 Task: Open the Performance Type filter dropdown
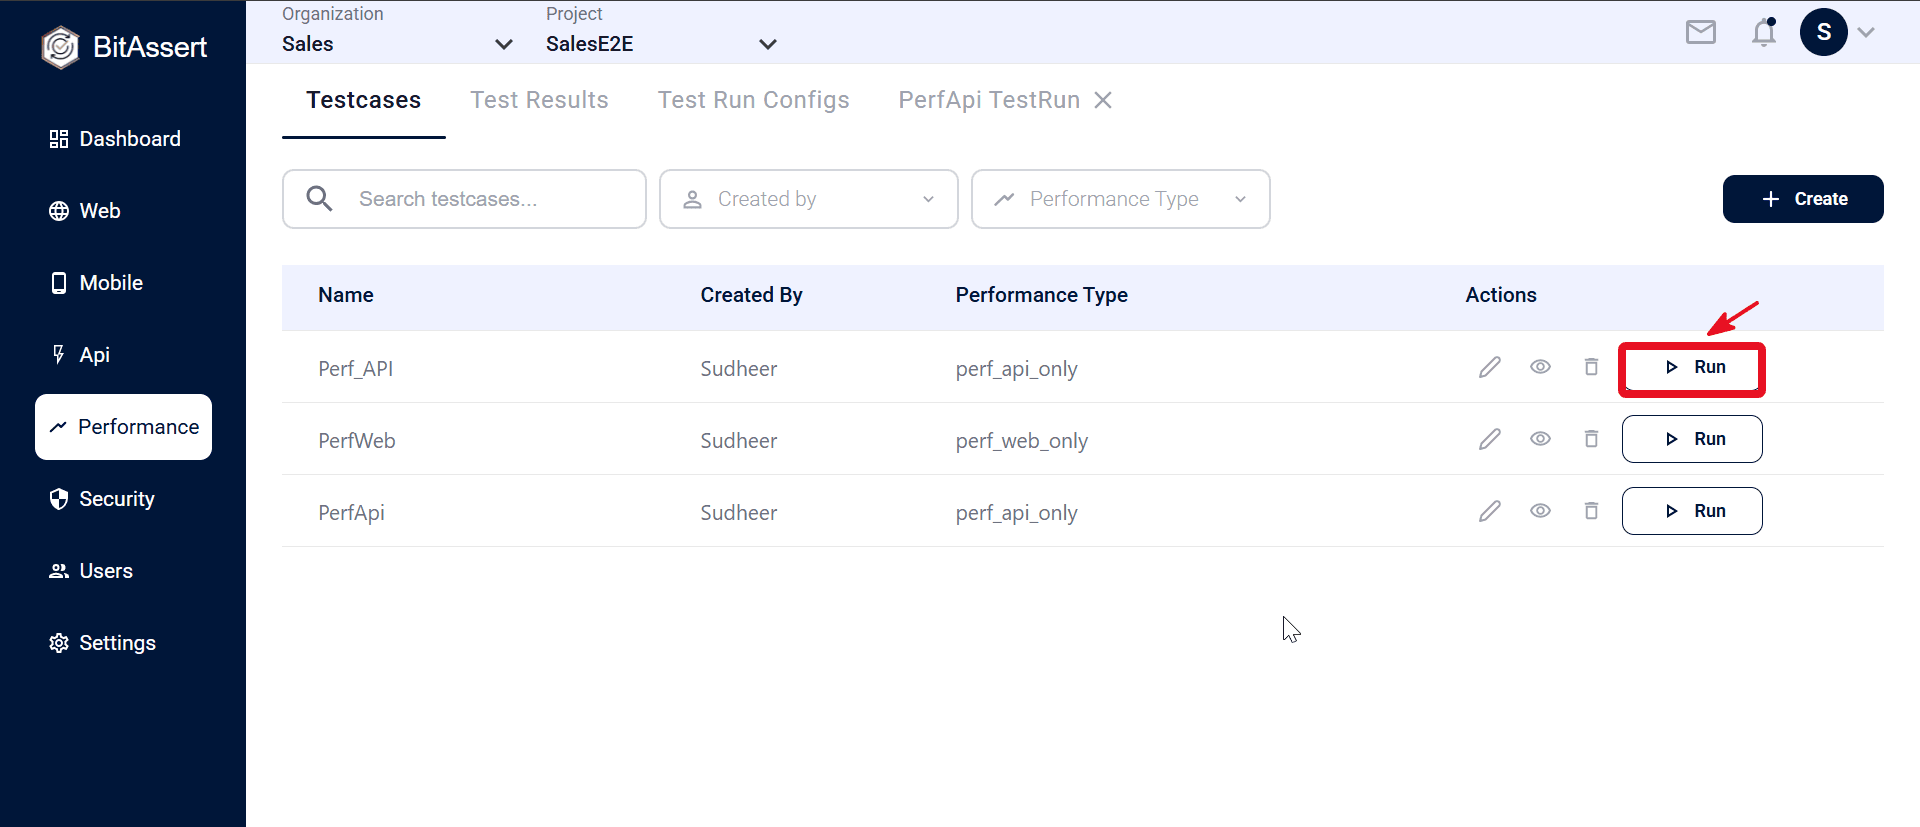point(1121,199)
